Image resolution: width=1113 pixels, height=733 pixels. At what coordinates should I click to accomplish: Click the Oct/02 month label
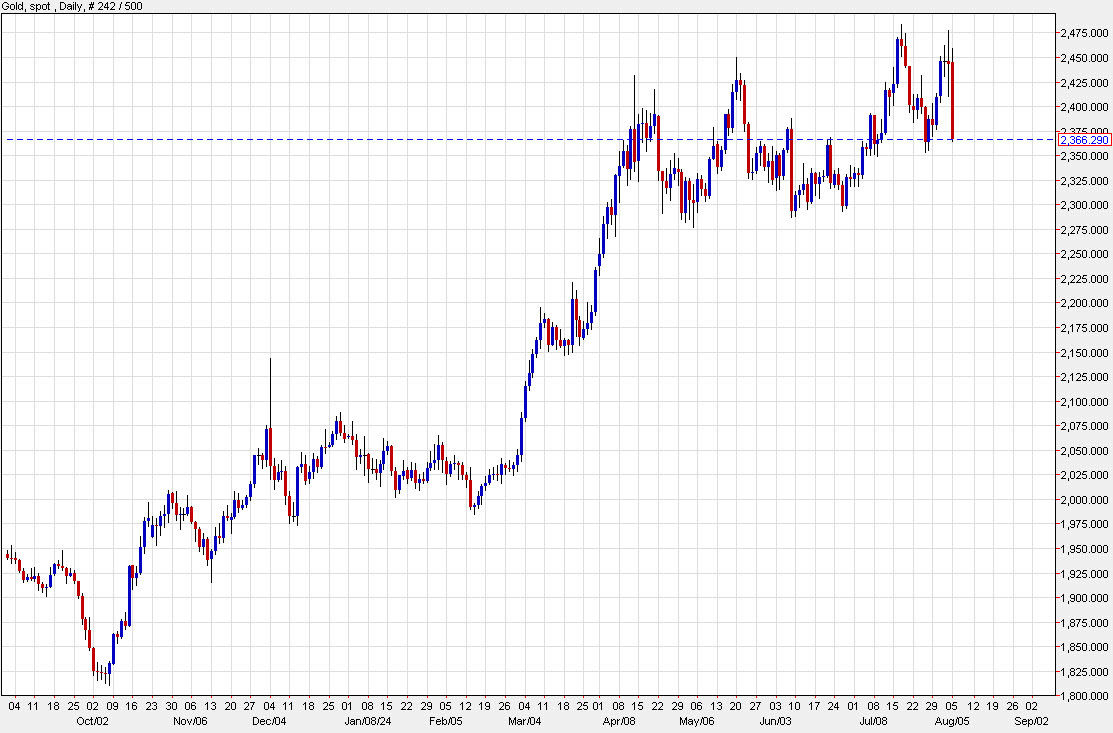click(x=92, y=721)
